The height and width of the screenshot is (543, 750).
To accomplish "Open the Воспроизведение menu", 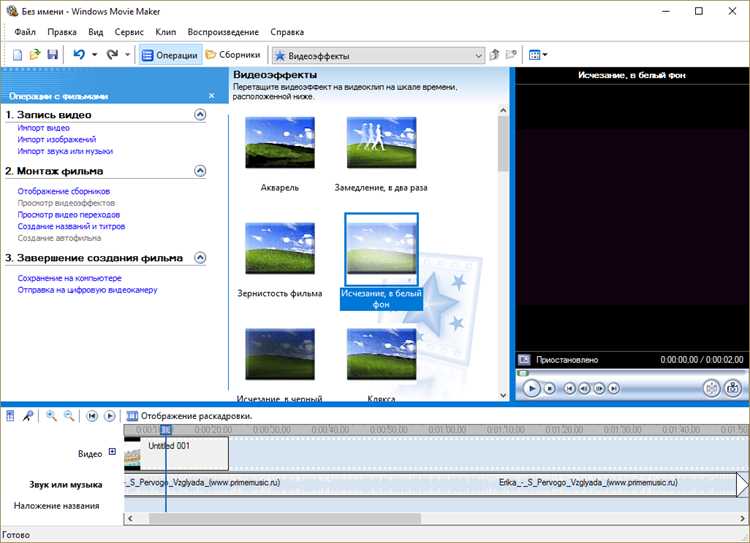I will click(223, 32).
